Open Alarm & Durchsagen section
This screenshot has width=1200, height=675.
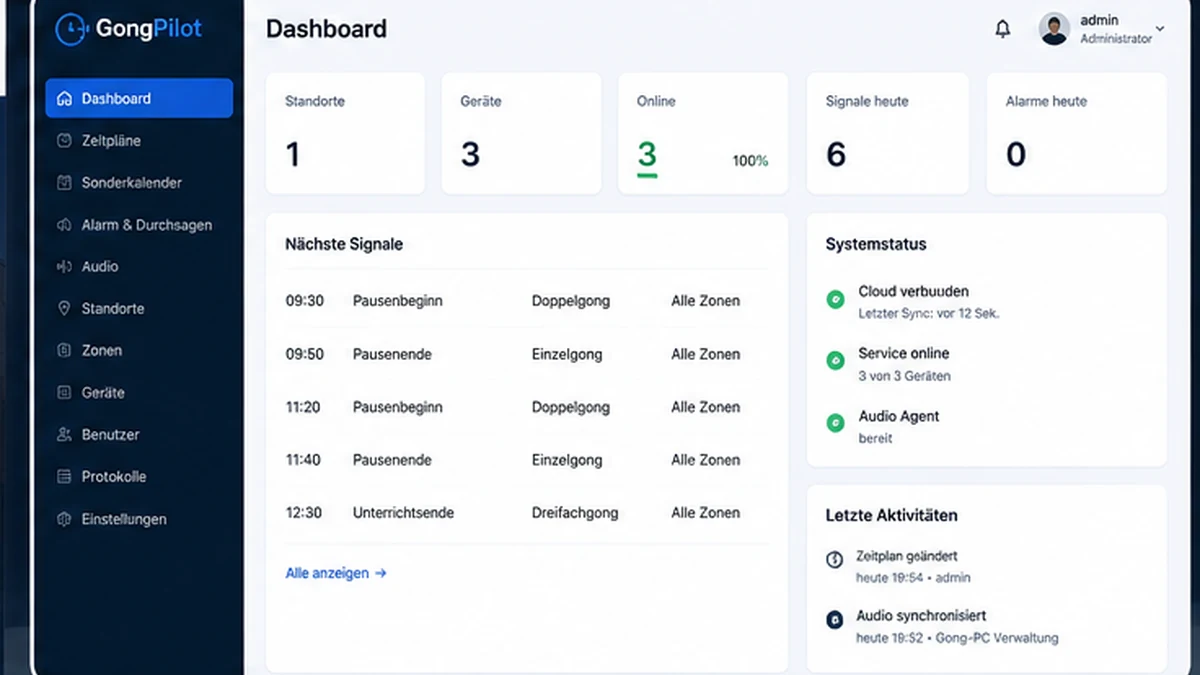[139, 225]
